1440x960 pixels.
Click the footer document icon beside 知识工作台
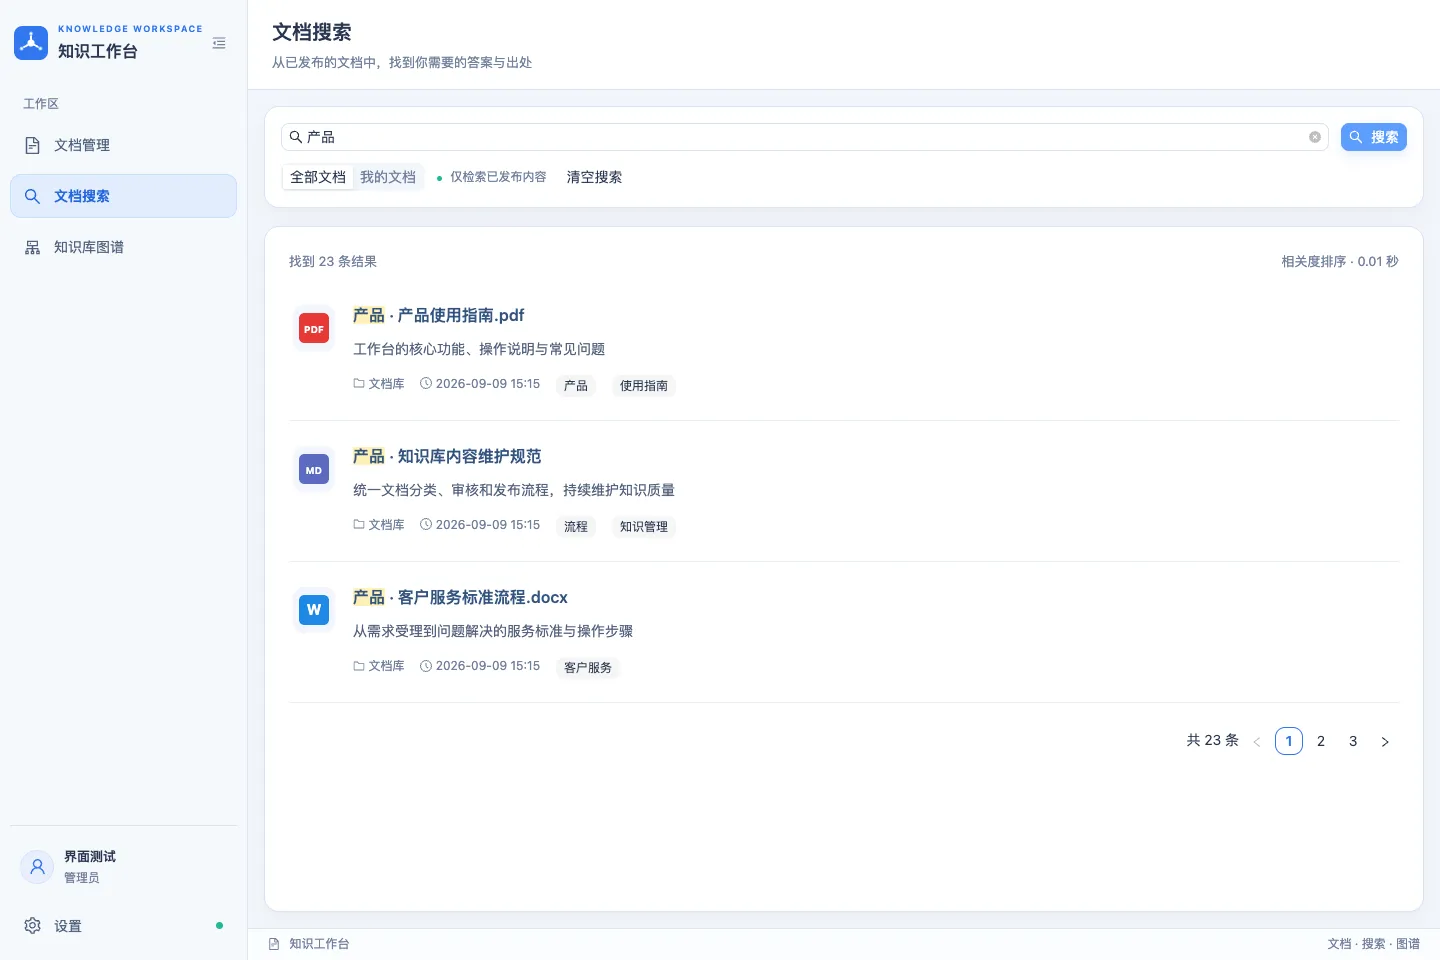[x=274, y=944]
